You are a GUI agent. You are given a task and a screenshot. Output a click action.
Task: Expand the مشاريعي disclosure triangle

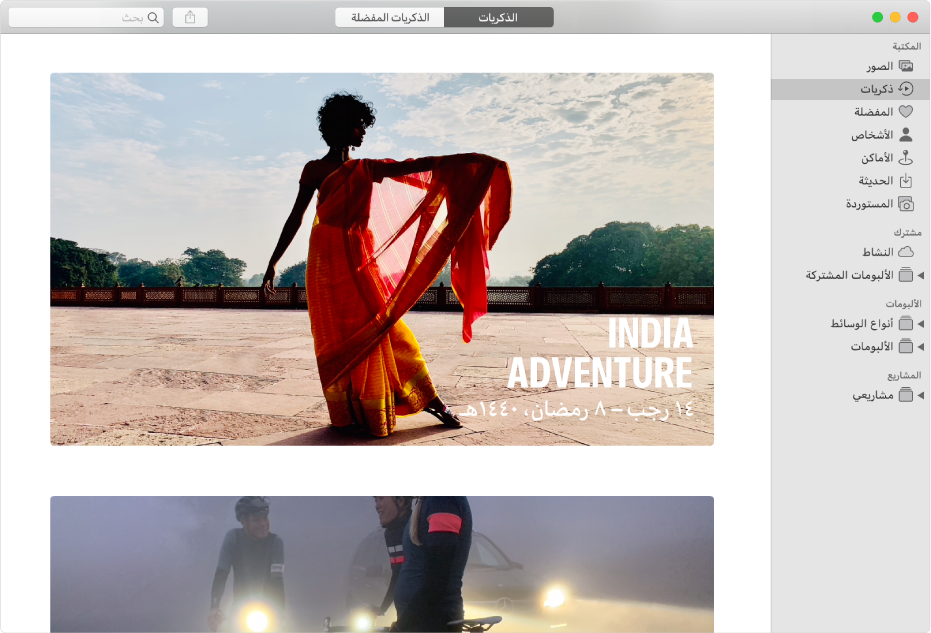[921, 395]
